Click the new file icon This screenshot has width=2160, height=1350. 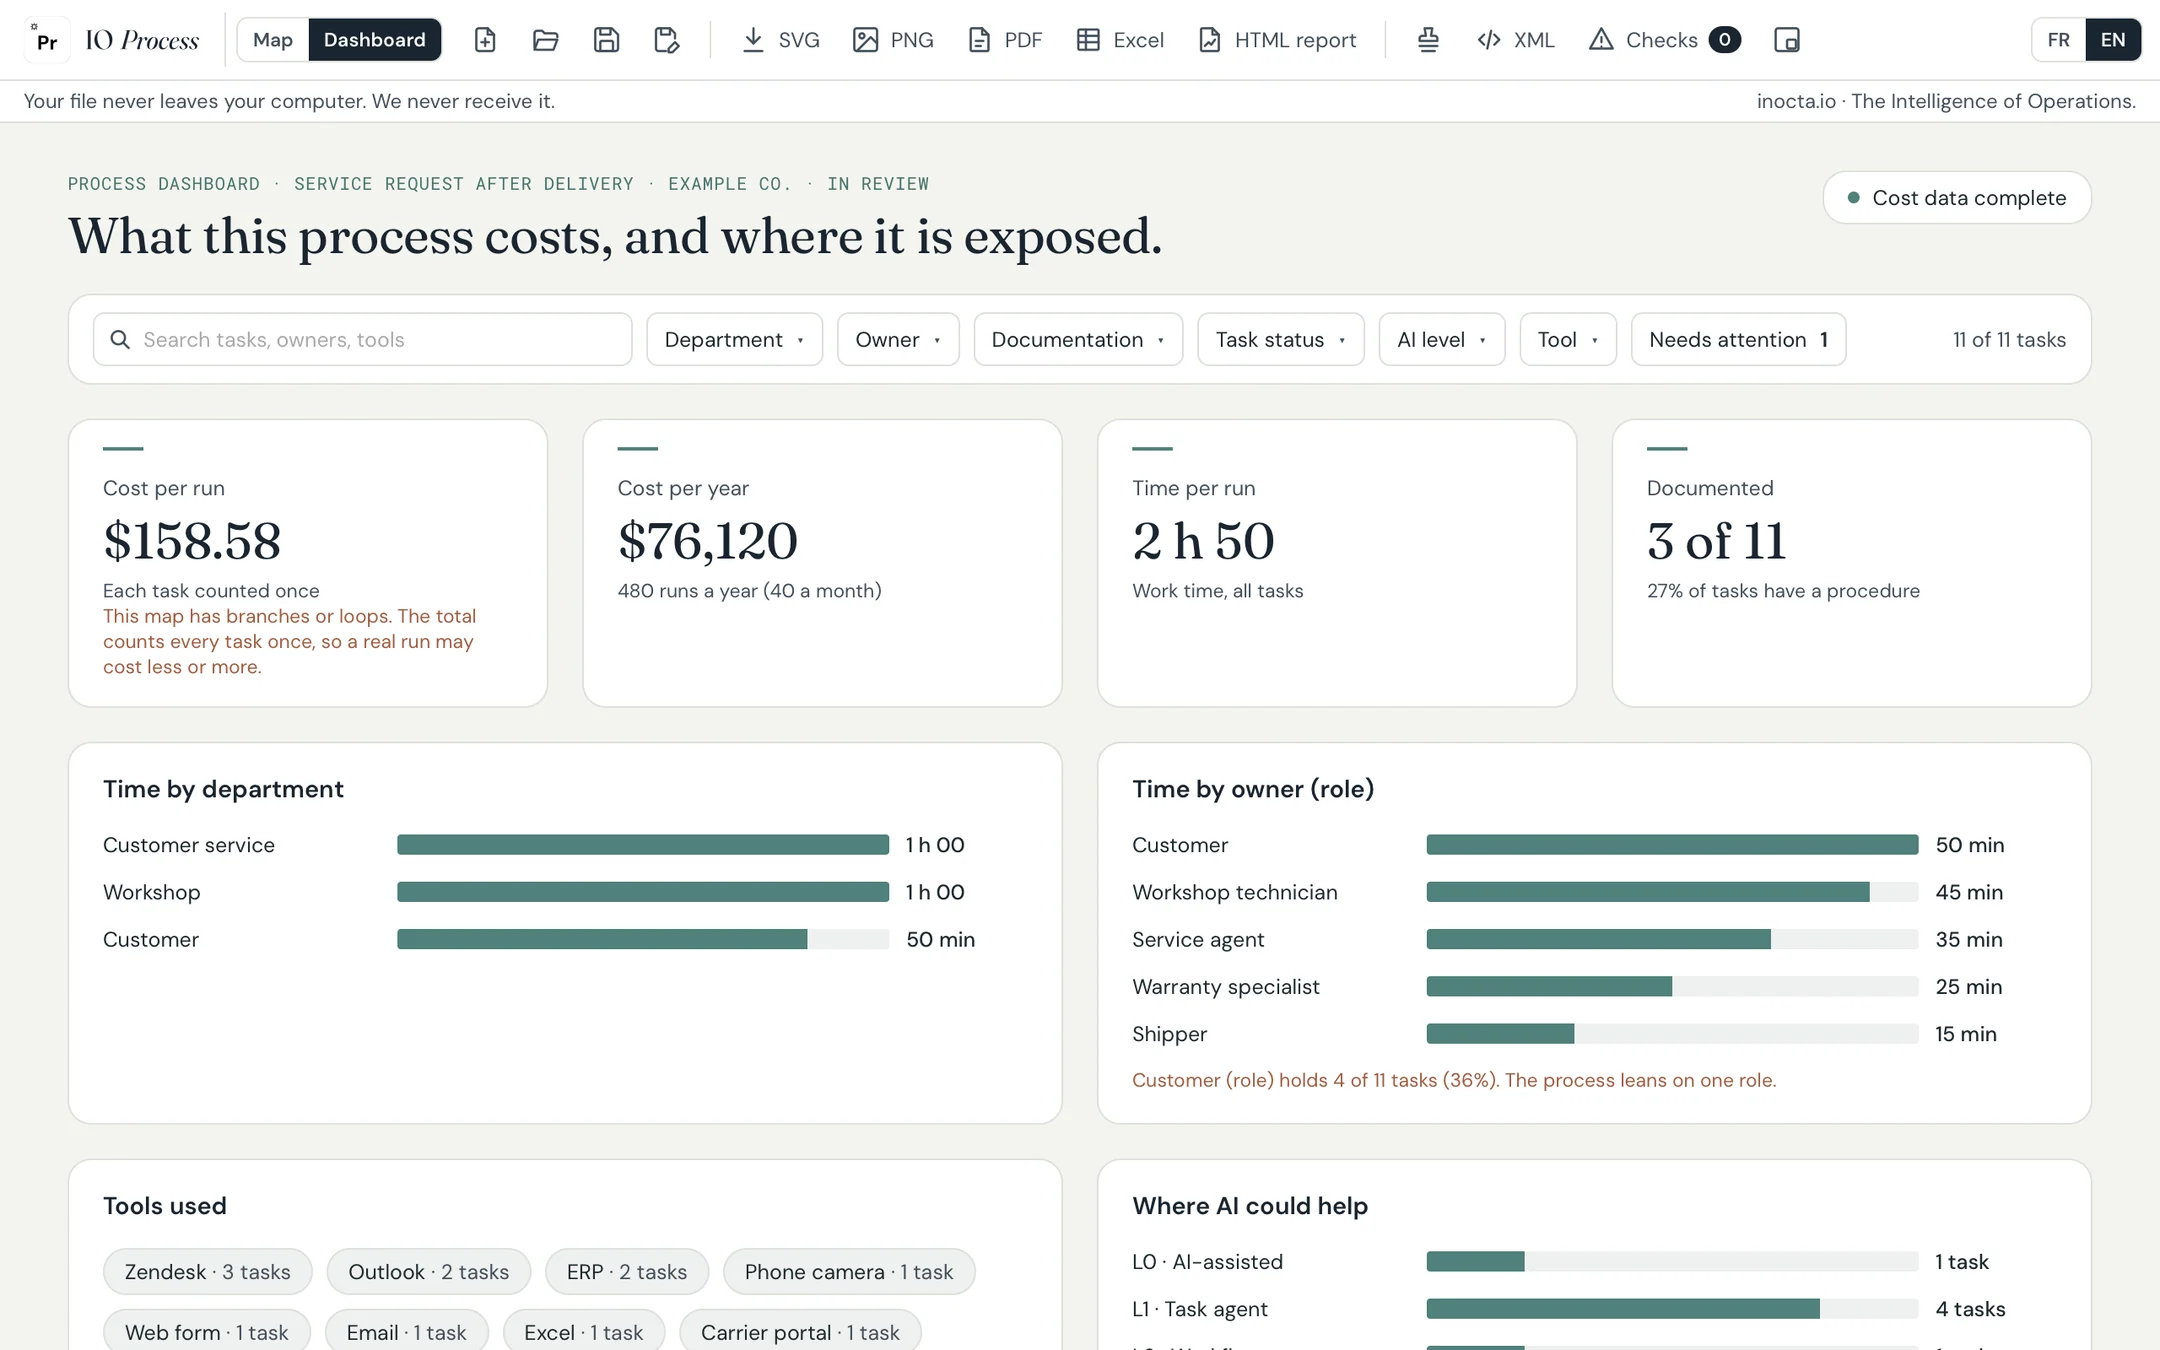(x=485, y=40)
